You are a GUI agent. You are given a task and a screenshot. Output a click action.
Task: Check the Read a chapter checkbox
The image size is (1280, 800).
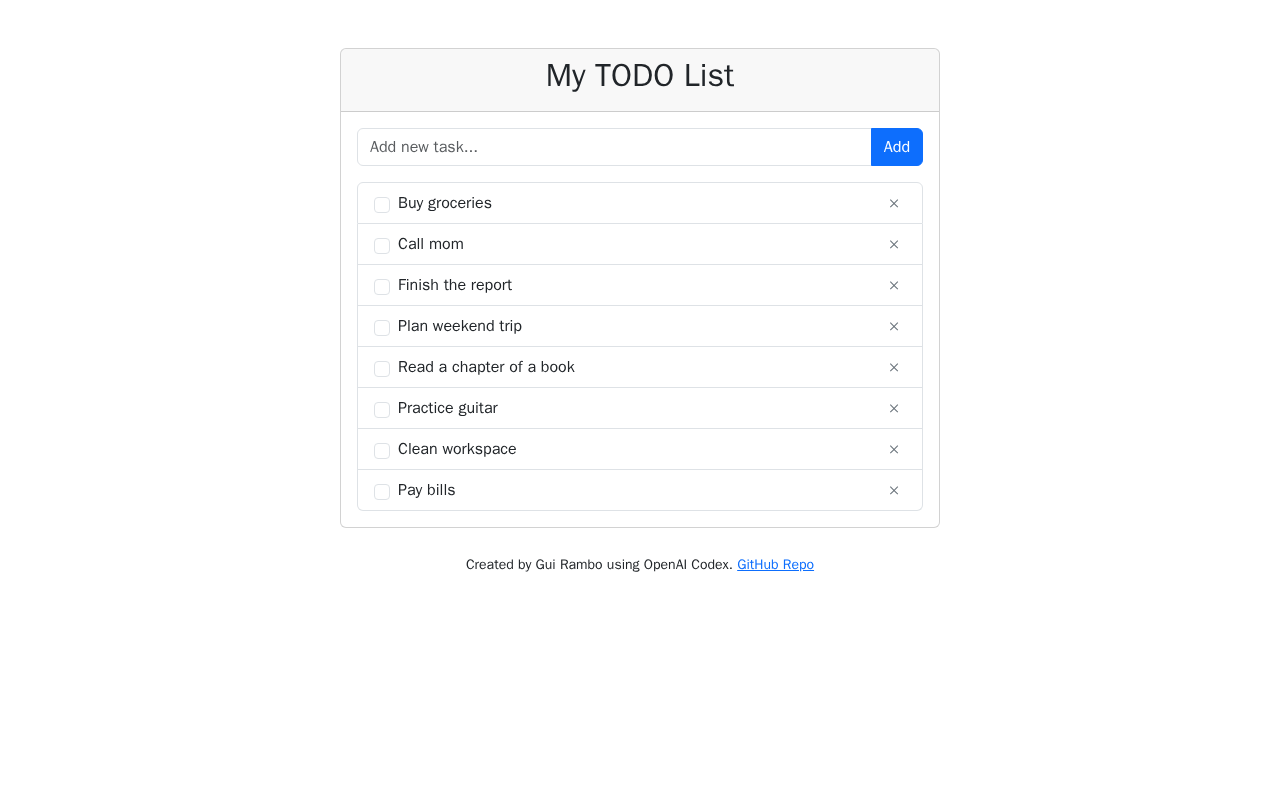382,369
